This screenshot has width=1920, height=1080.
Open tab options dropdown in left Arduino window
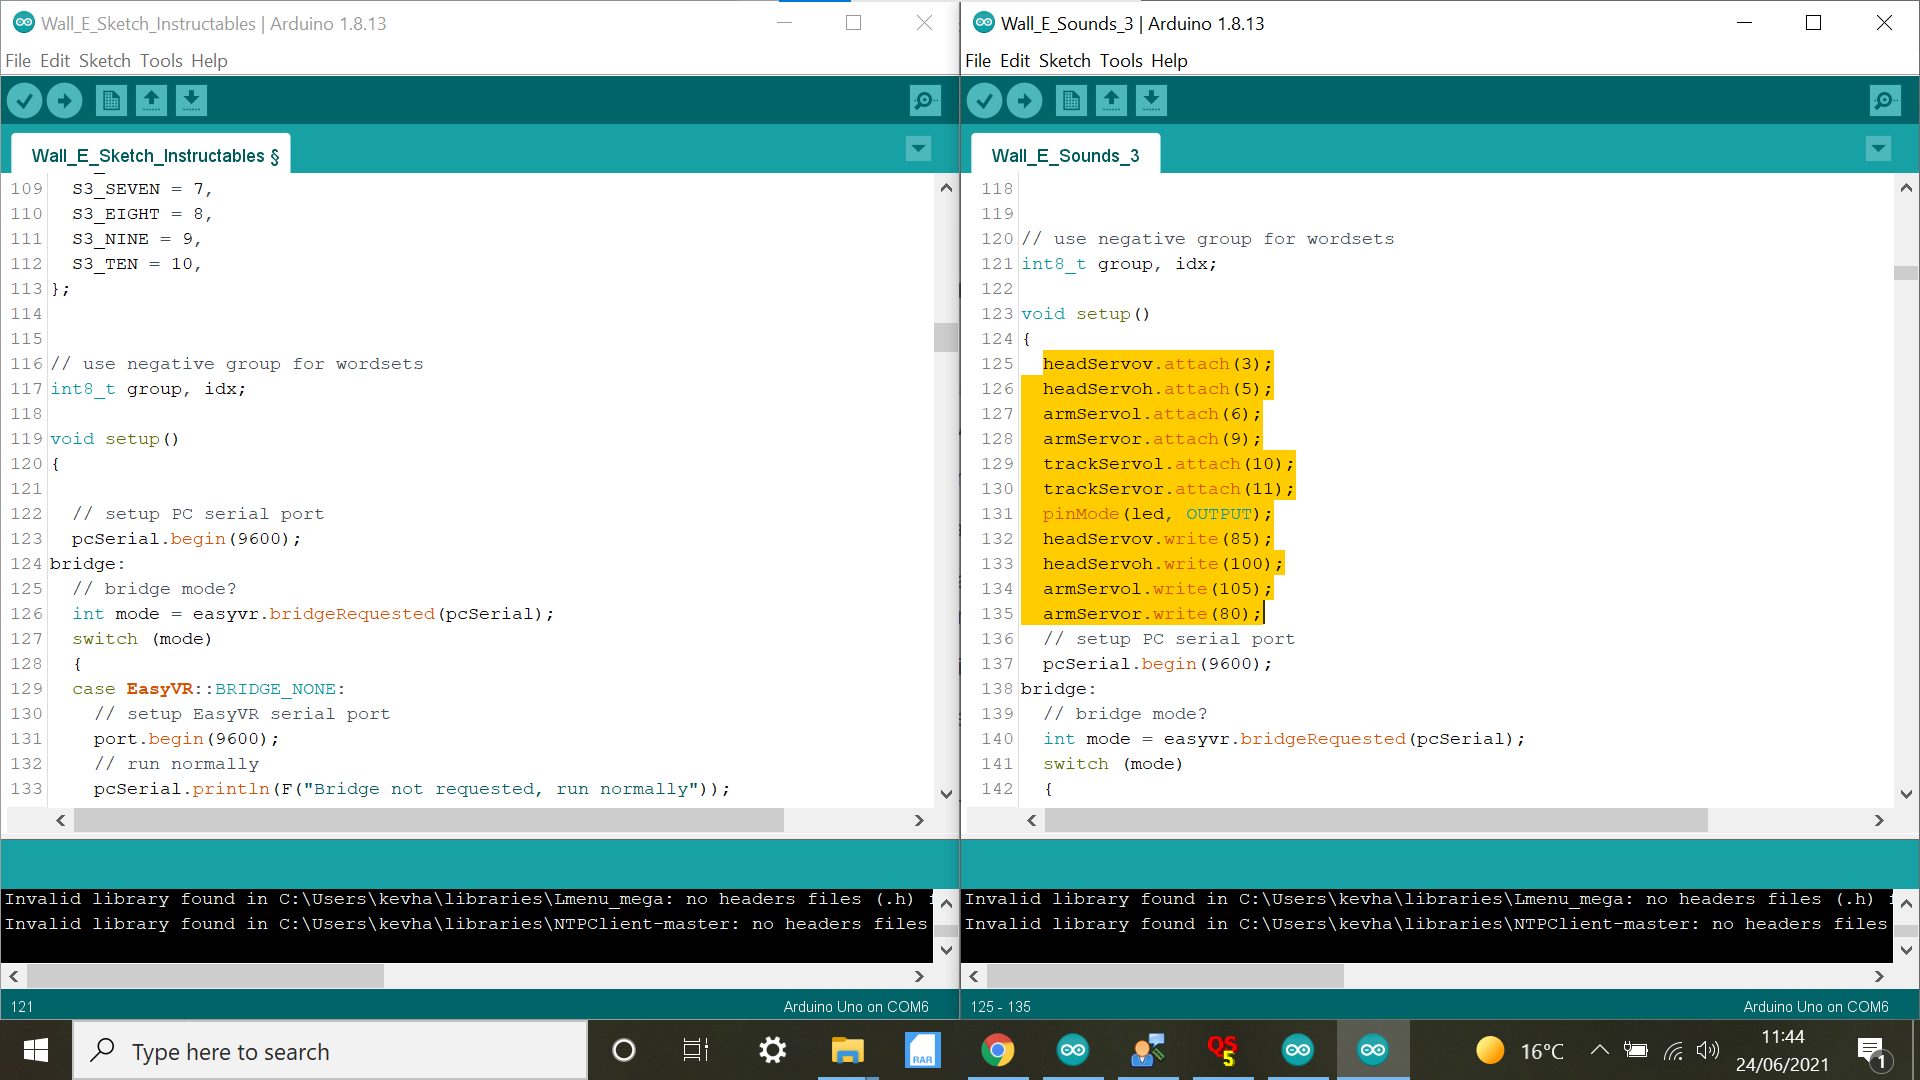[918, 149]
